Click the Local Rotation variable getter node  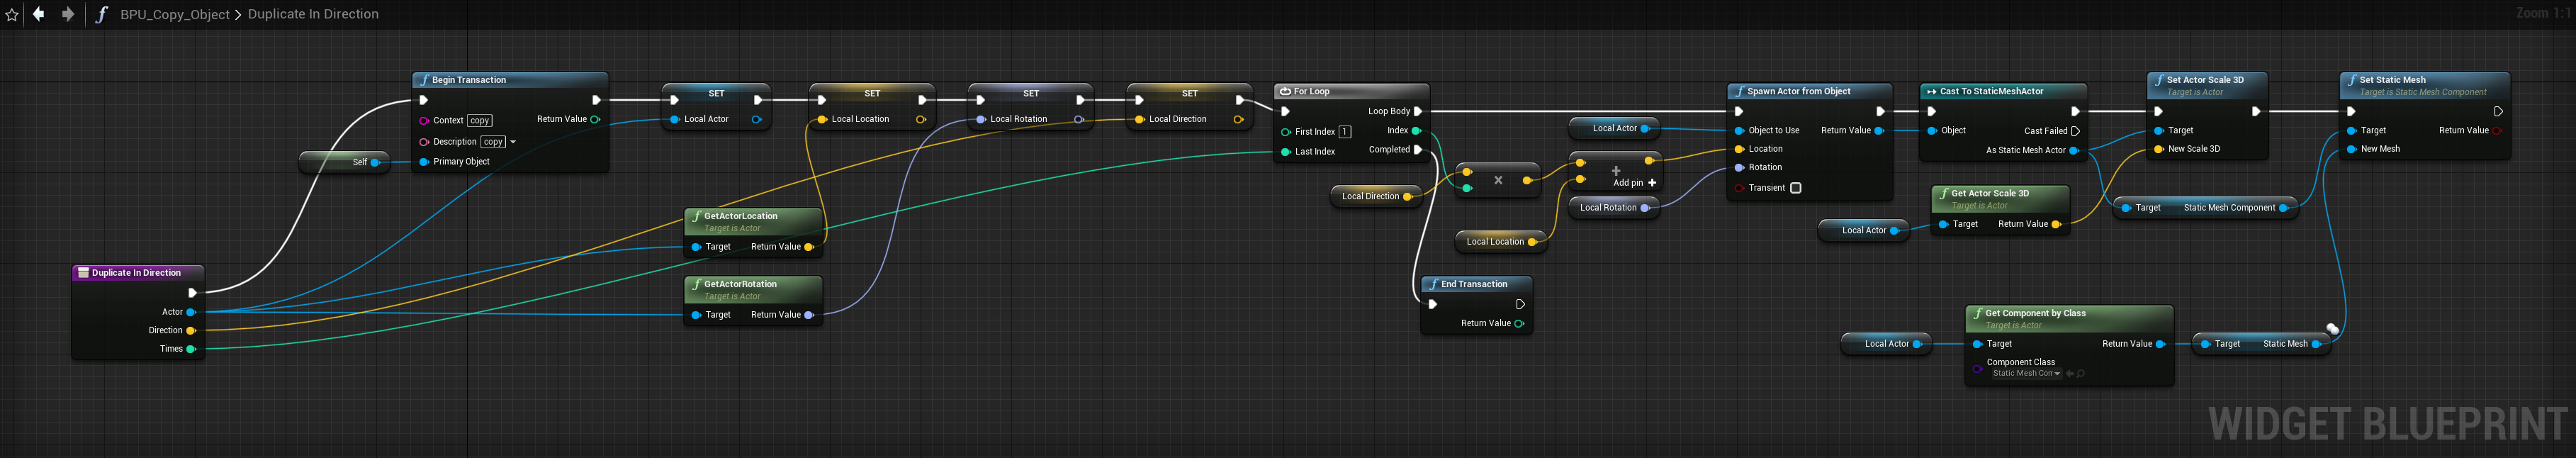coord(1614,208)
